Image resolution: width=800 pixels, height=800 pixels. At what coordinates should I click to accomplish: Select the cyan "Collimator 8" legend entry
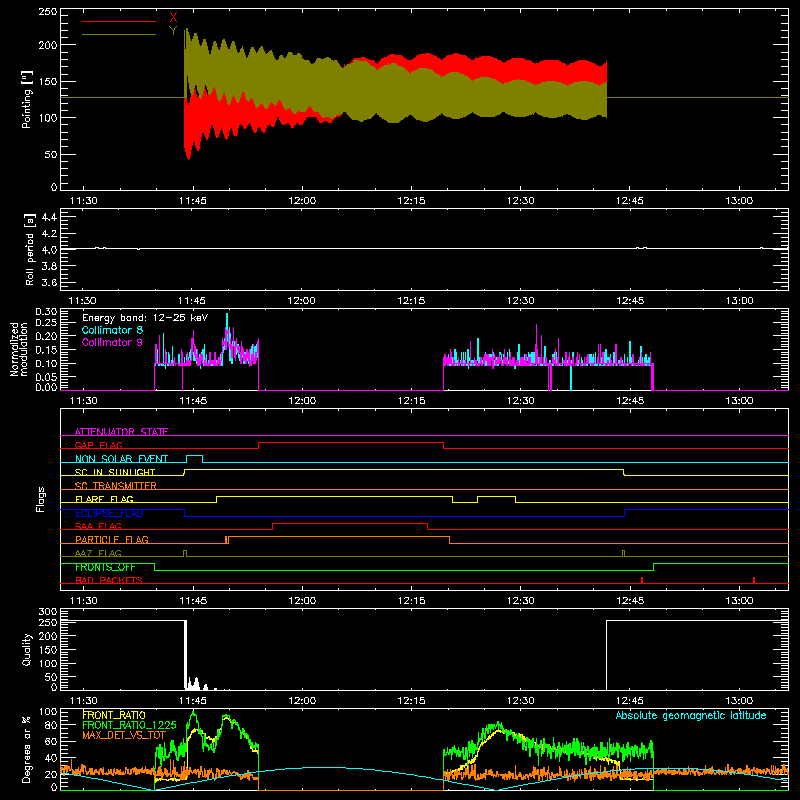click(112, 330)
